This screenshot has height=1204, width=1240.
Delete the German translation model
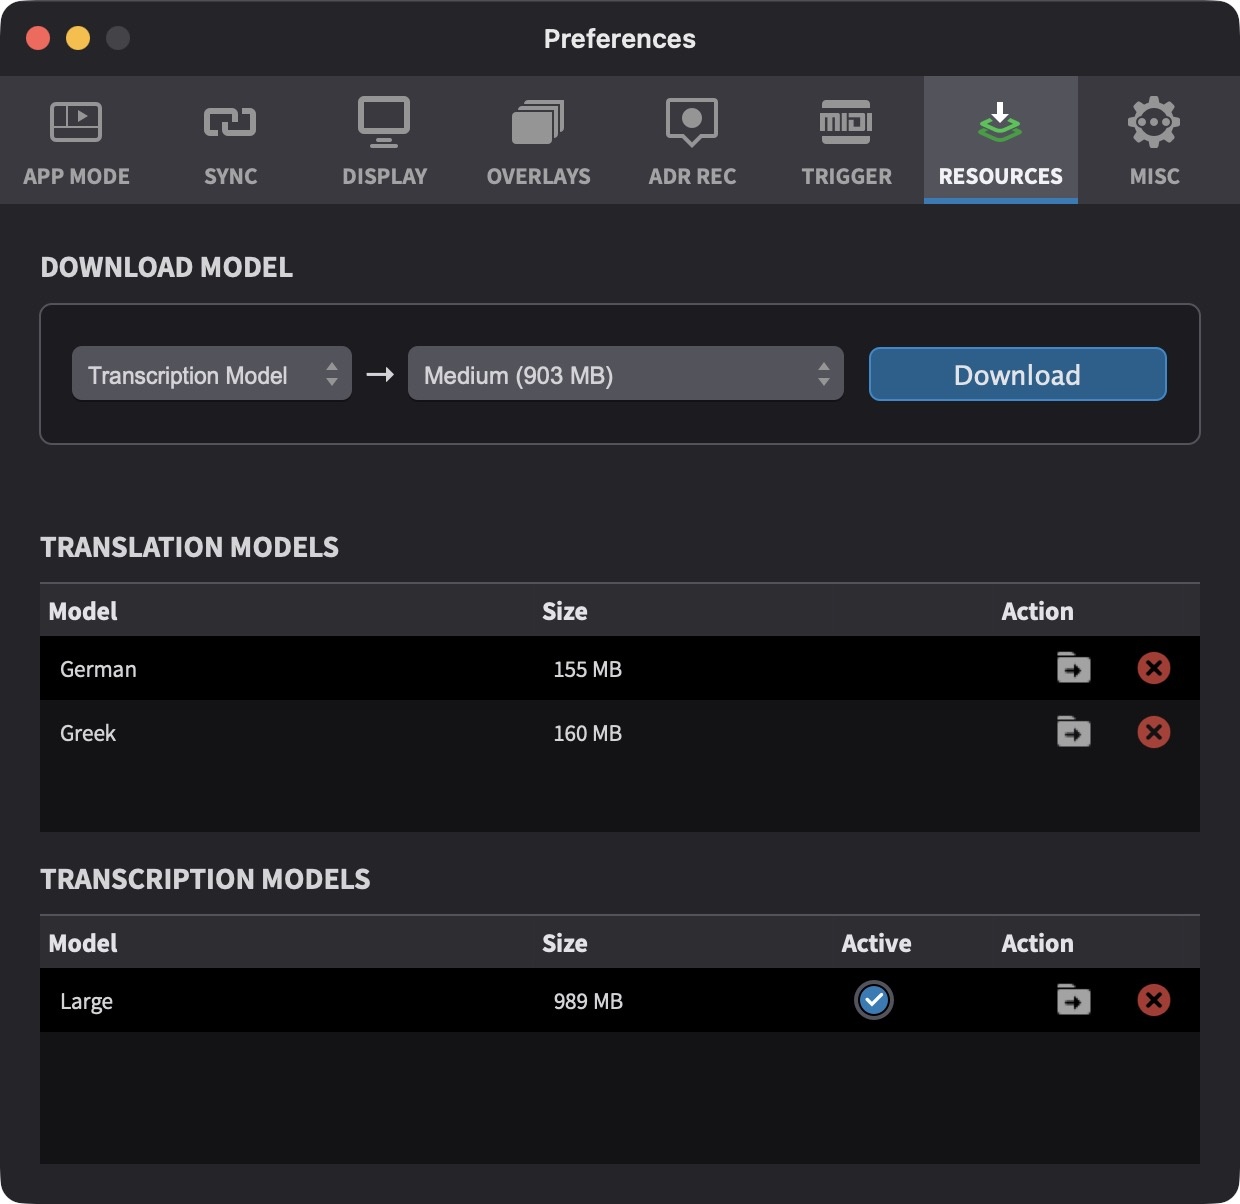point(1154,668)
